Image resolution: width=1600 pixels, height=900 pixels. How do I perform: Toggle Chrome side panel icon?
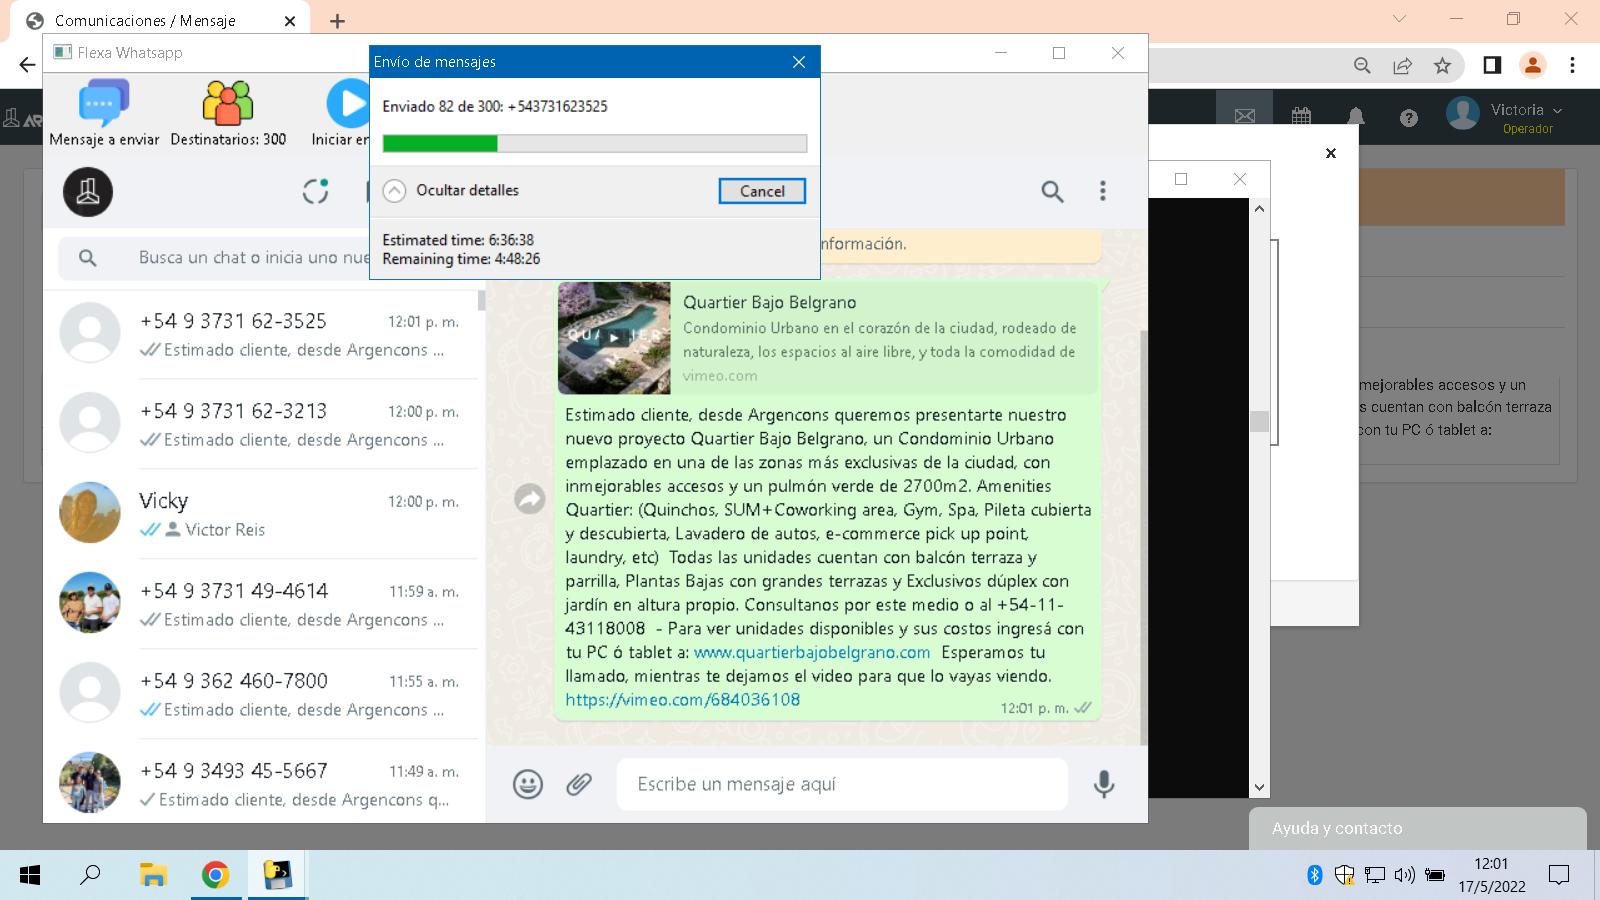point(1491,65)
